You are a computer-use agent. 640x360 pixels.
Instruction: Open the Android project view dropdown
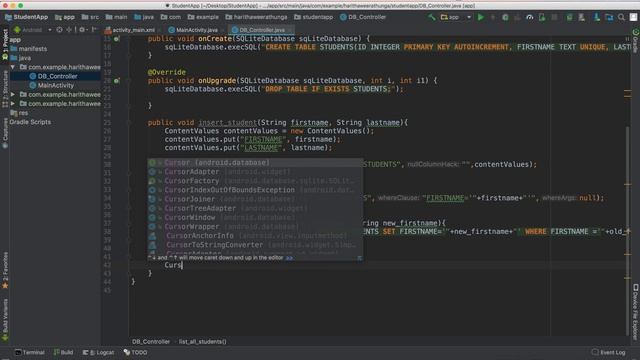click(33, 30)
